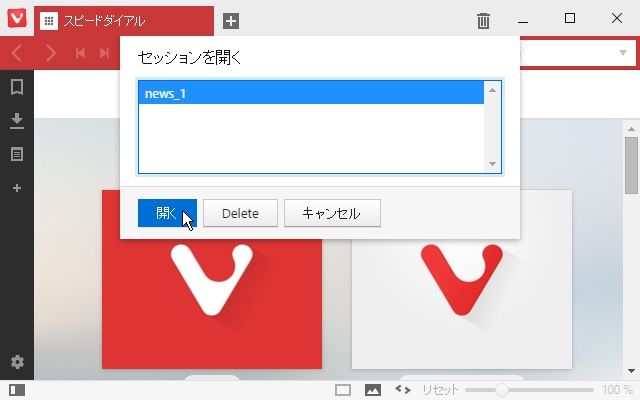Click the 開く button
Viewport: 640px width, 400px height.
[167, 213]
